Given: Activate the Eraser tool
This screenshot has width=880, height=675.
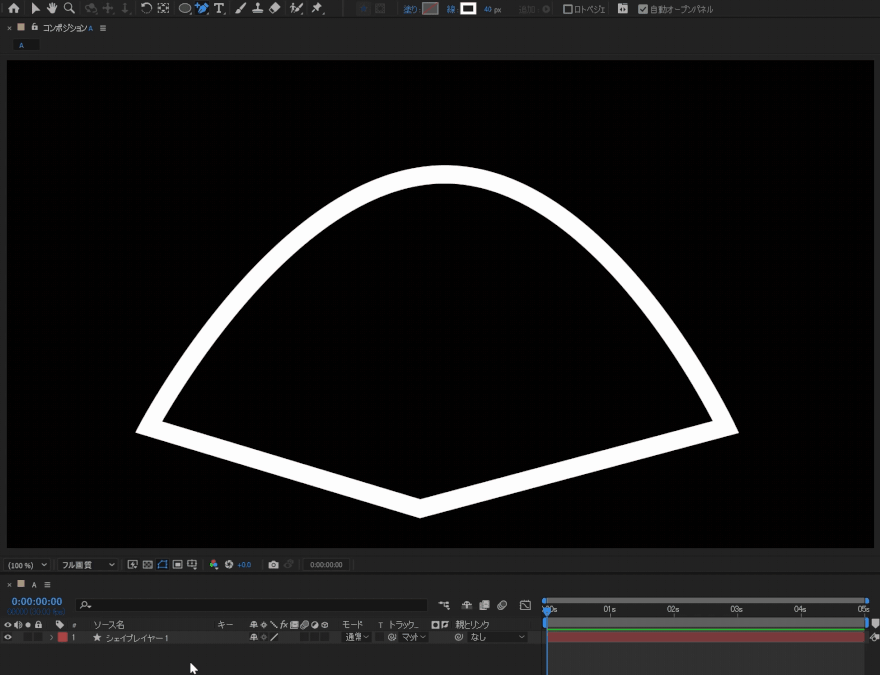Looking at the screenshot, I should (x=275, y=8).
